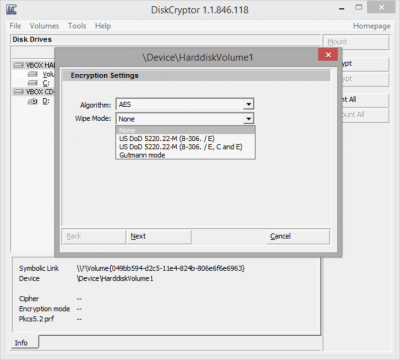Click the D: CD drive icon

32,101
